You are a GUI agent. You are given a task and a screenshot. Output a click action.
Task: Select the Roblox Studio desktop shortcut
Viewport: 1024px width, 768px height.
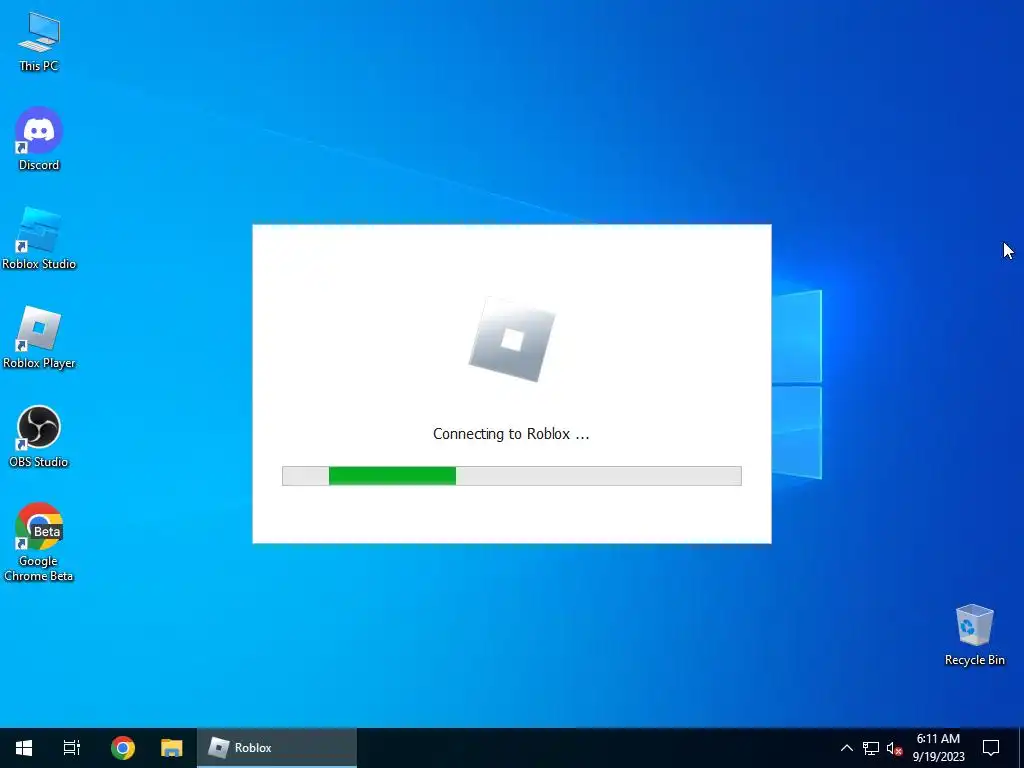pyautogui.click(x=39, y=238)
